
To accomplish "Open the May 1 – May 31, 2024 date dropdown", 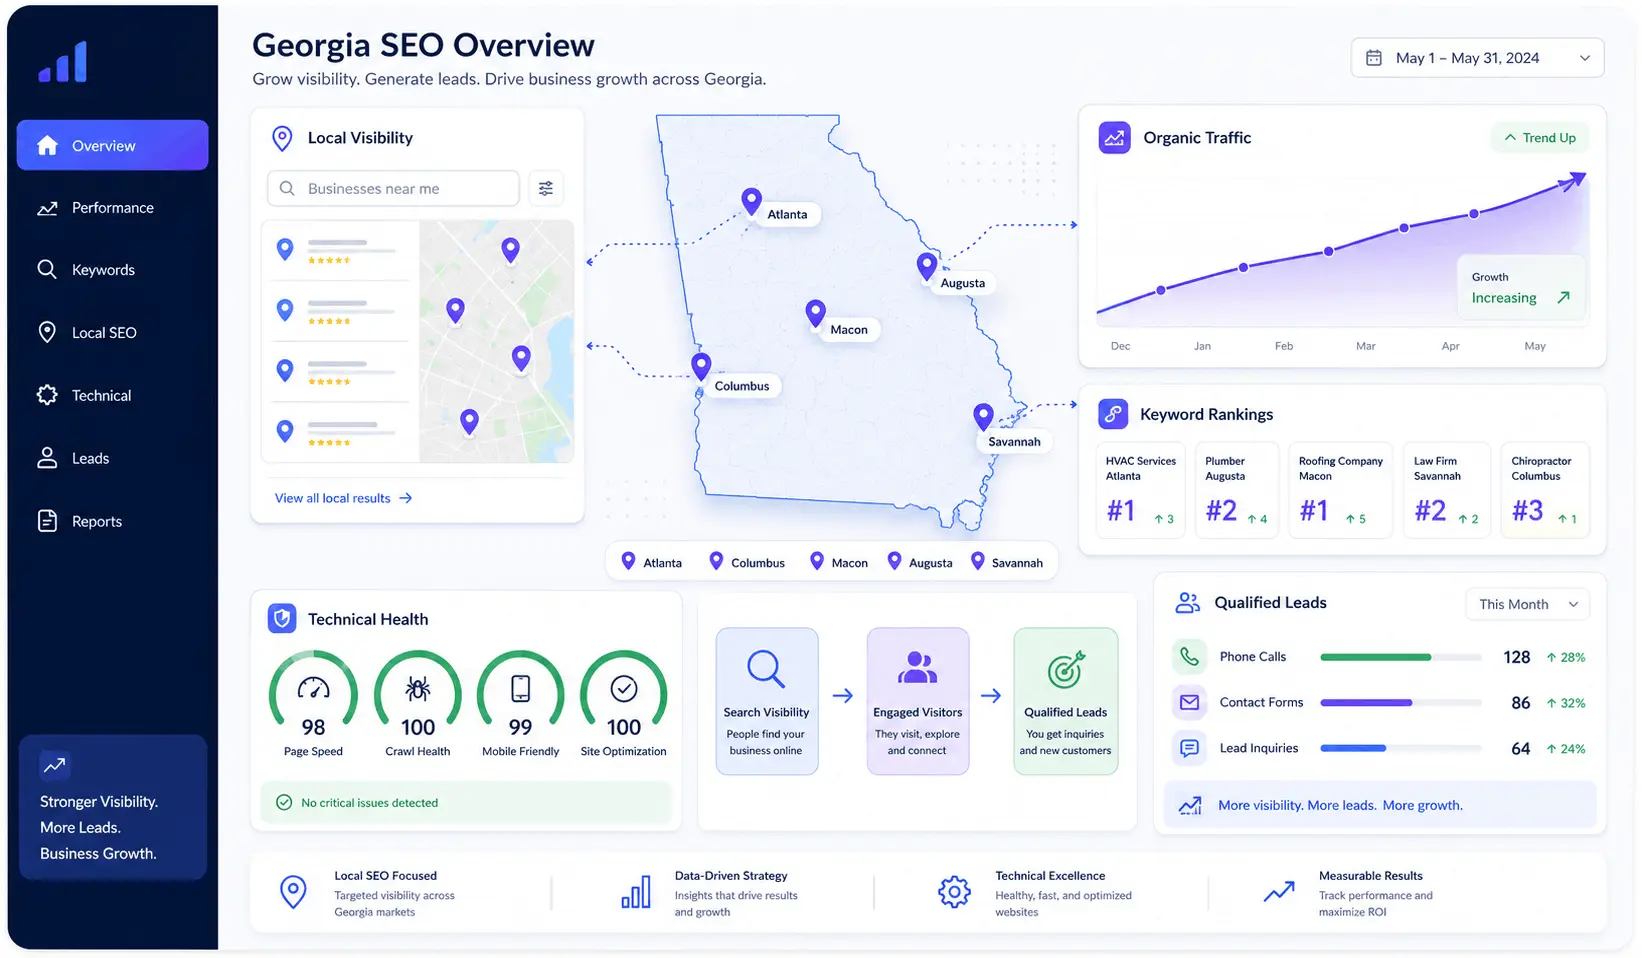I will tap(1477, 58).
